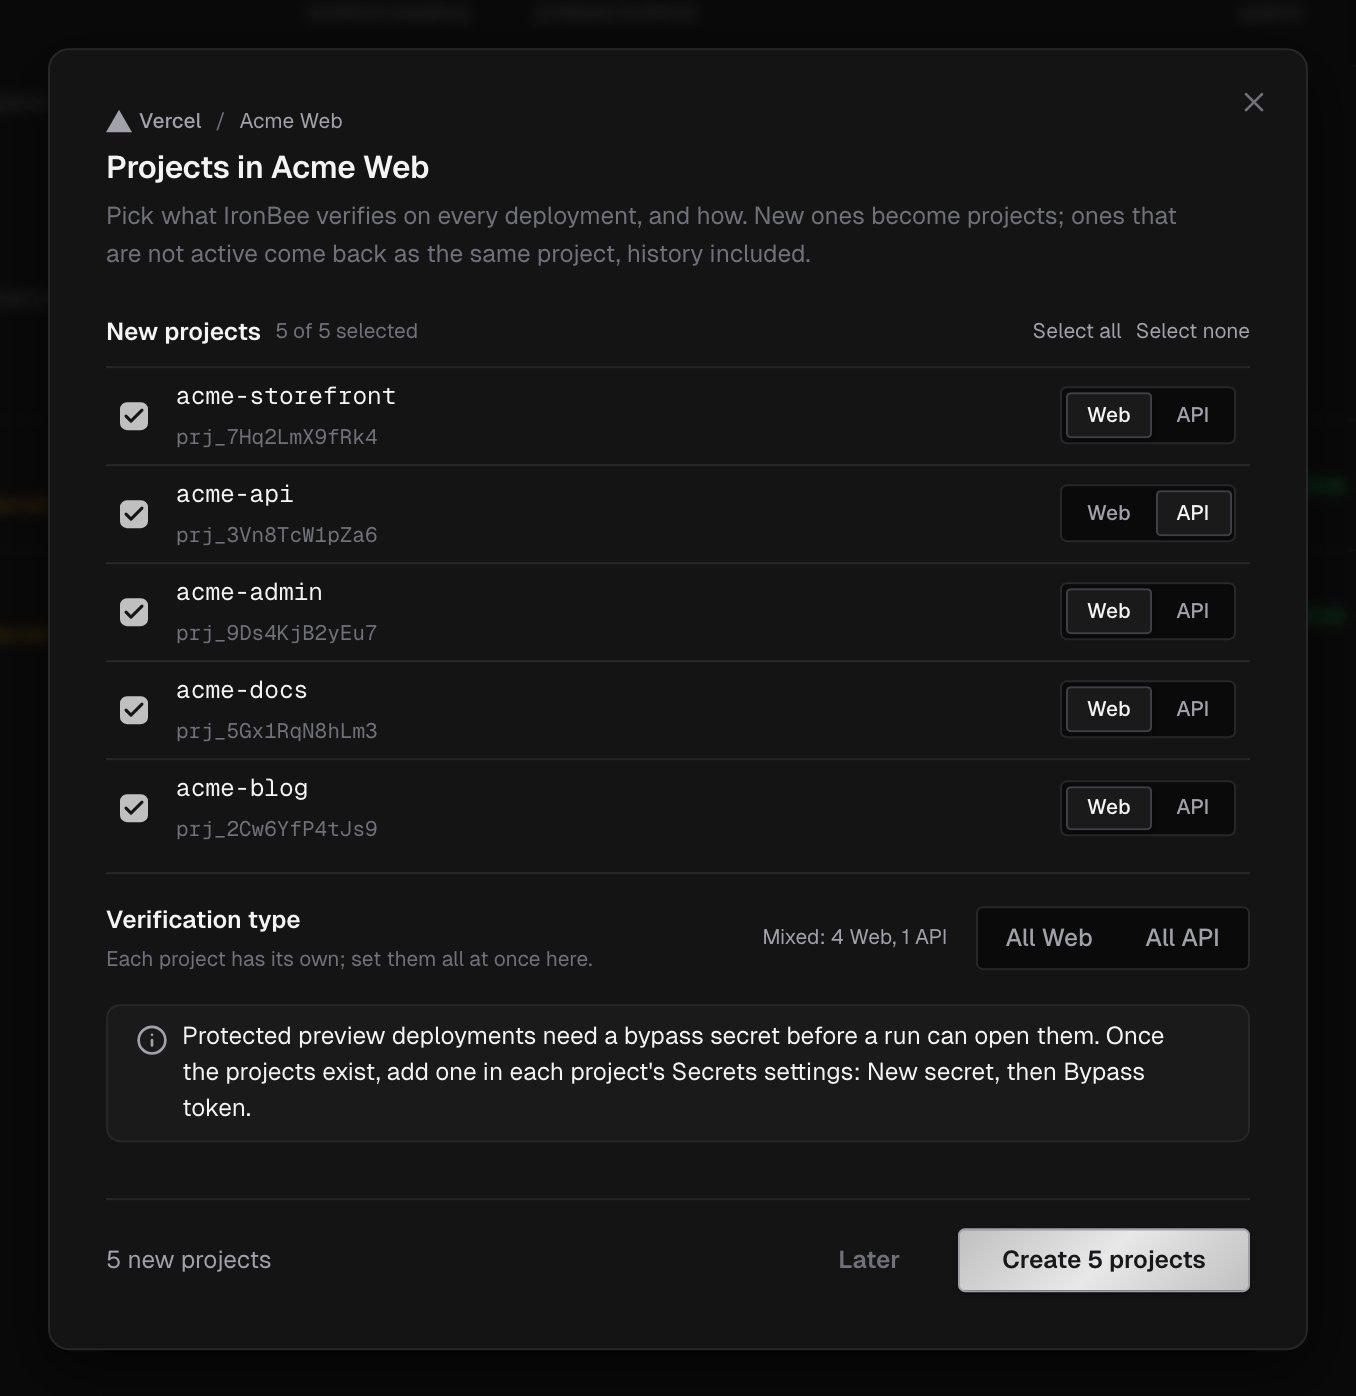1356x1396 pixels.
Task: Click the acme-admin project name
Action: point(249,592)
